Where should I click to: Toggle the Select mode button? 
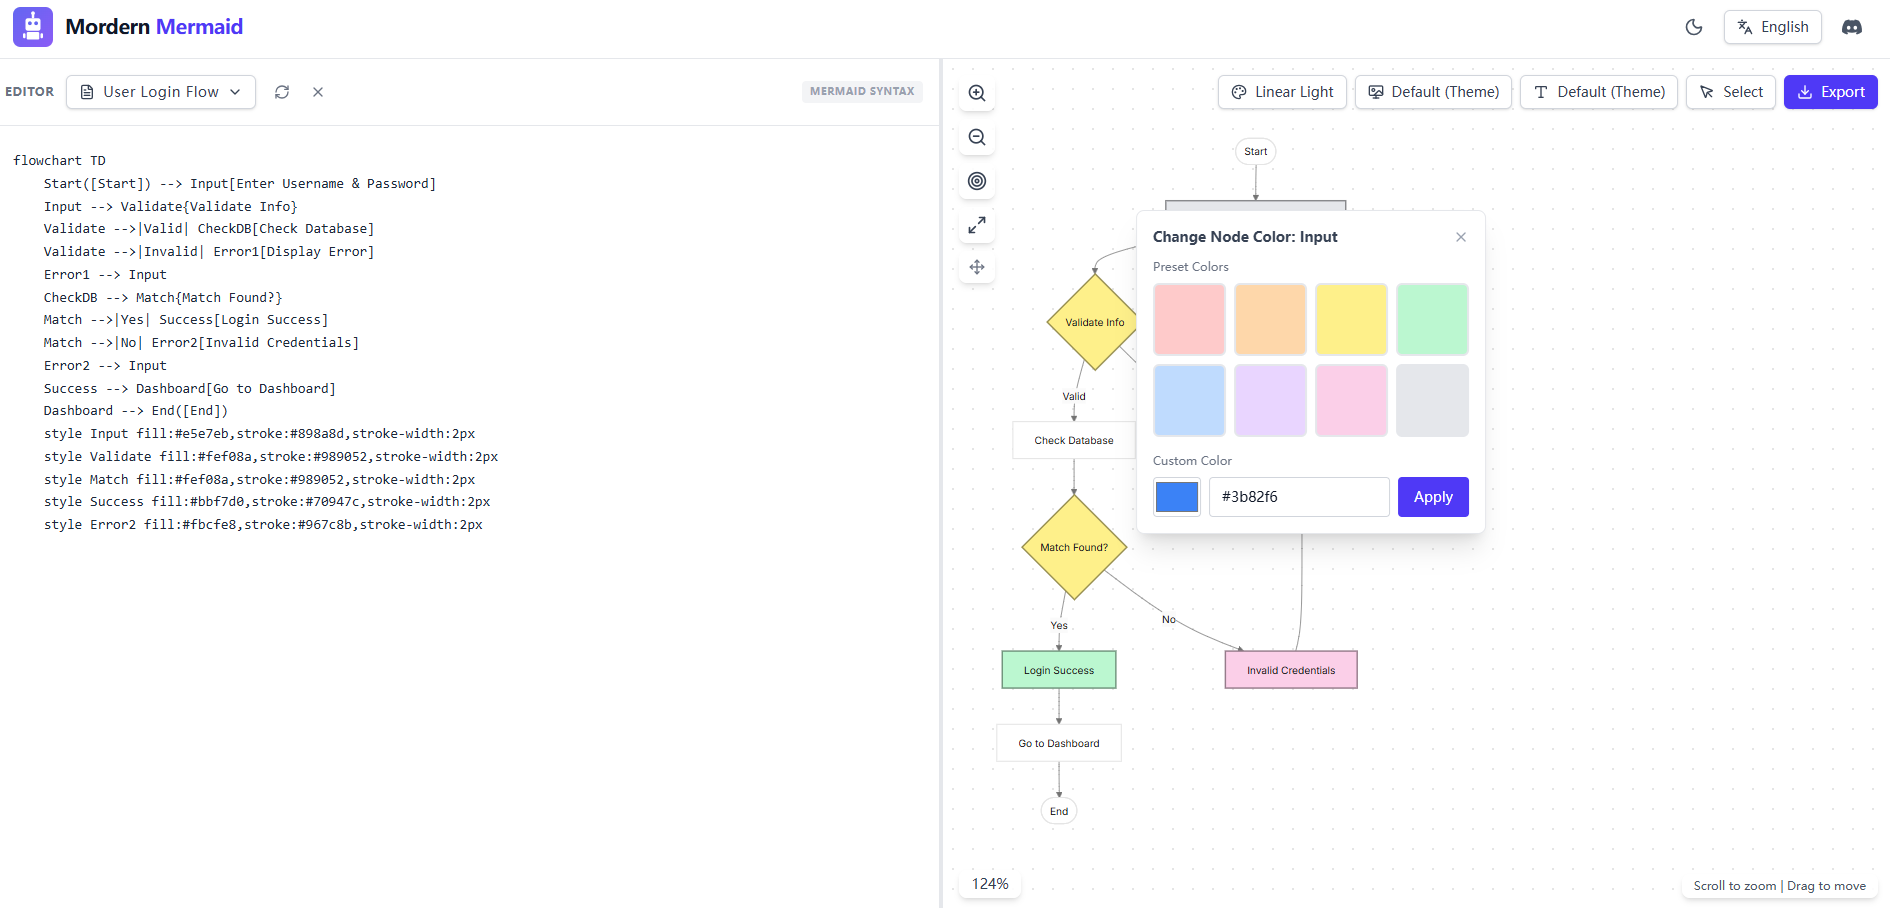pyautogui.click(x=1731, y=92)
